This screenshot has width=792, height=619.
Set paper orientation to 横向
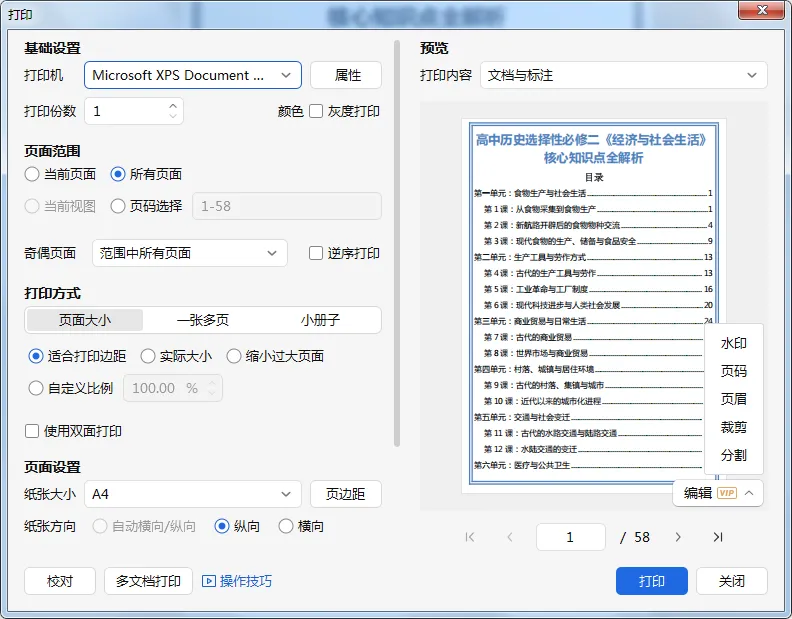coord(286,526)
